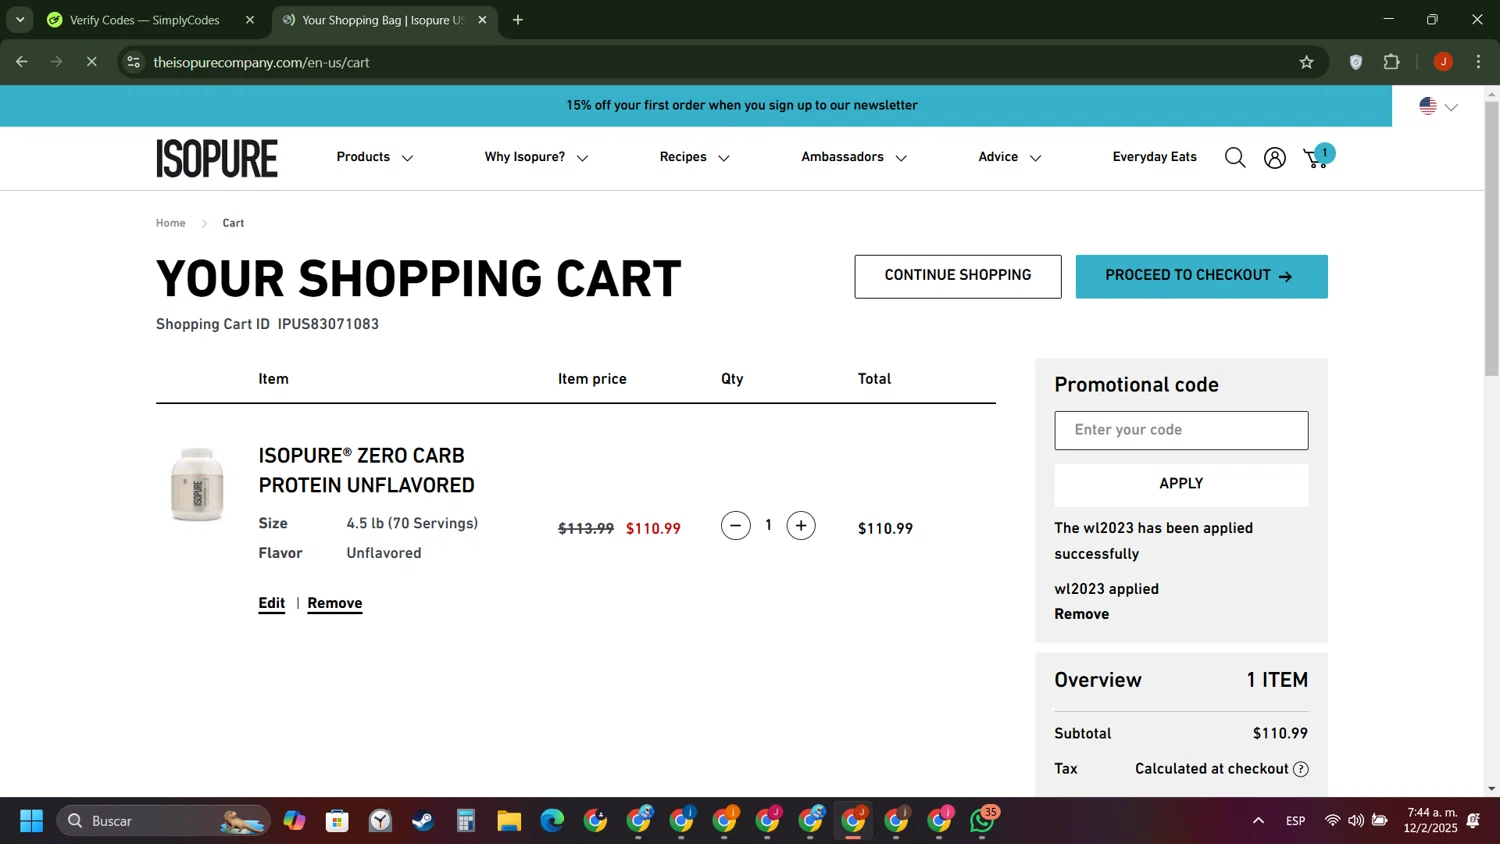Image resolution: width=1500 pixels, height=844 pixels.
Task: Open the account profile icon
Action: tap(1275, 158)
